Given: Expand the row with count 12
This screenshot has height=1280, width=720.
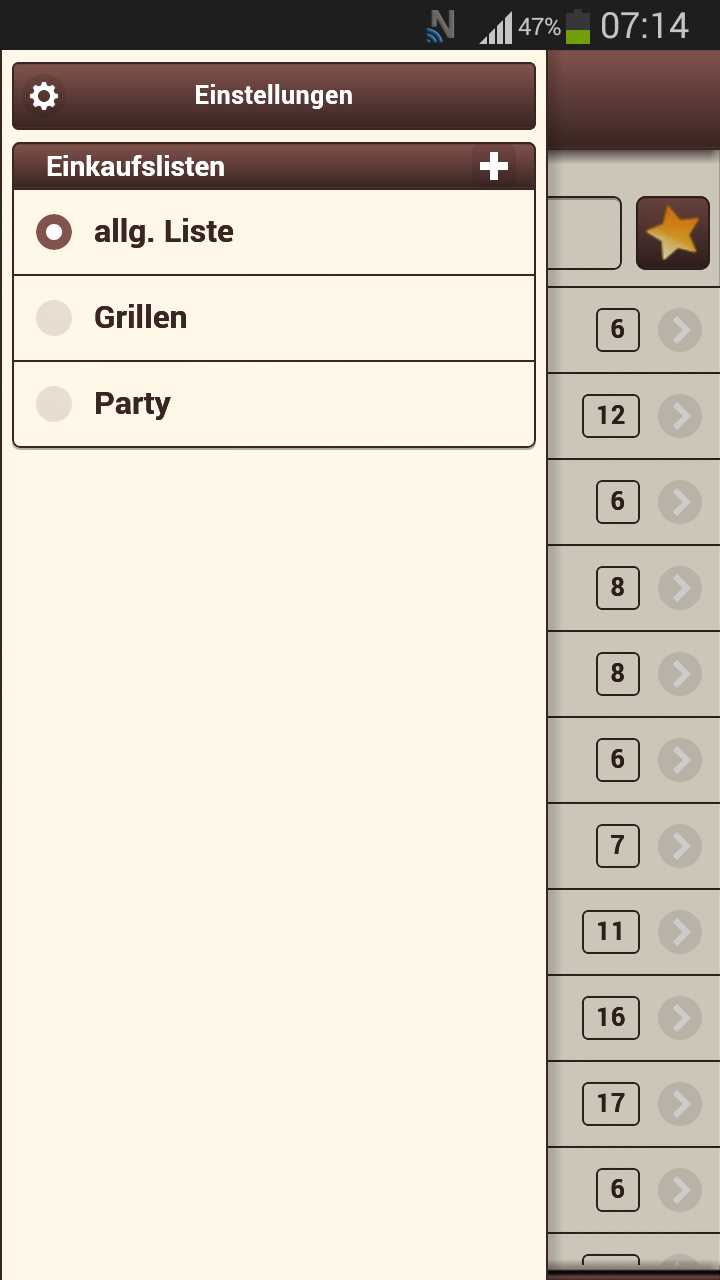Looking at the screenshot, I should pyautogui.click(x=680, y=416).
